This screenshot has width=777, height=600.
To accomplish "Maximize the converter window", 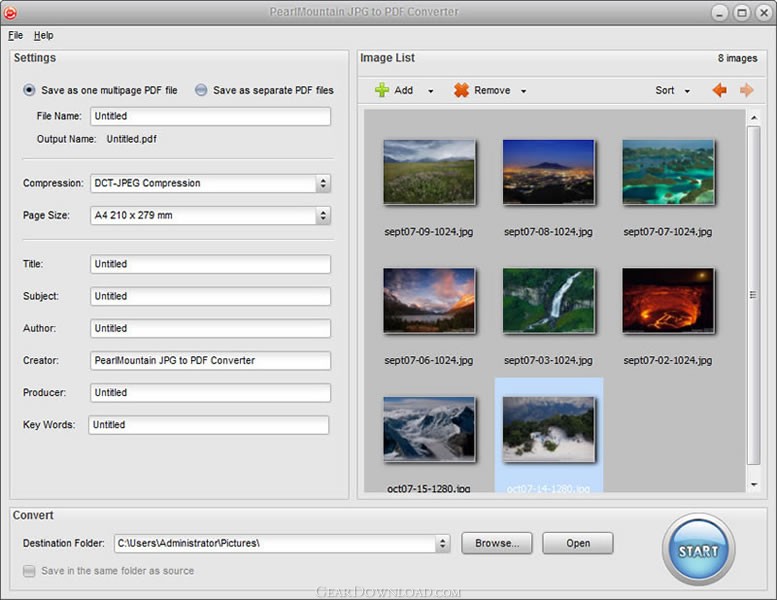I will 742,13.
